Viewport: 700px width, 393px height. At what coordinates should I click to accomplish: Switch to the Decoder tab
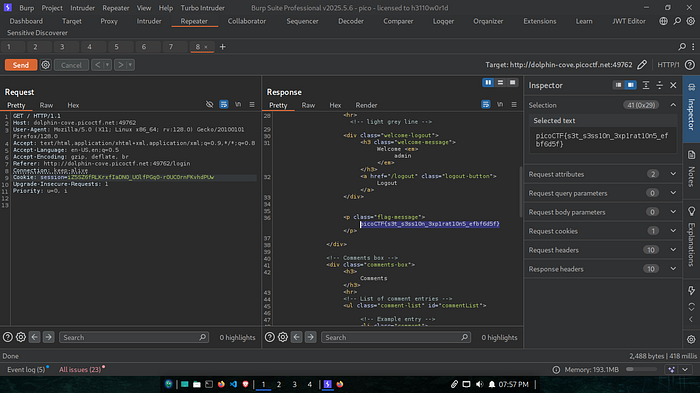(x=351, y=21)
